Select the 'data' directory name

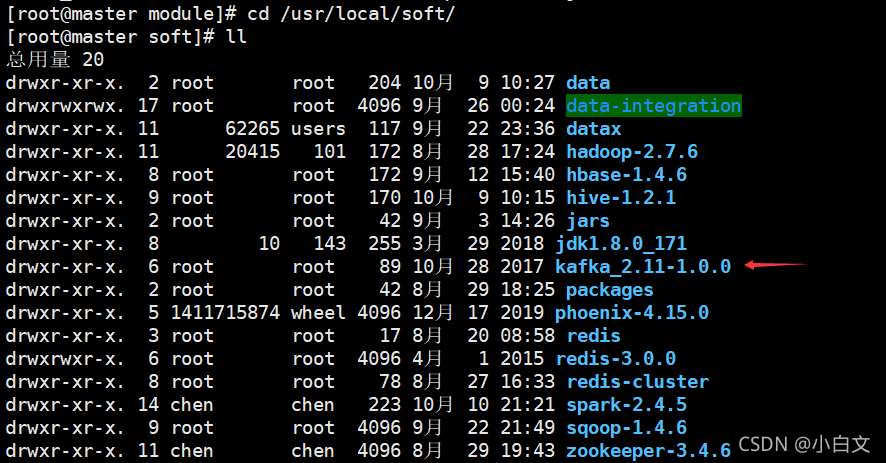[588, 83]
